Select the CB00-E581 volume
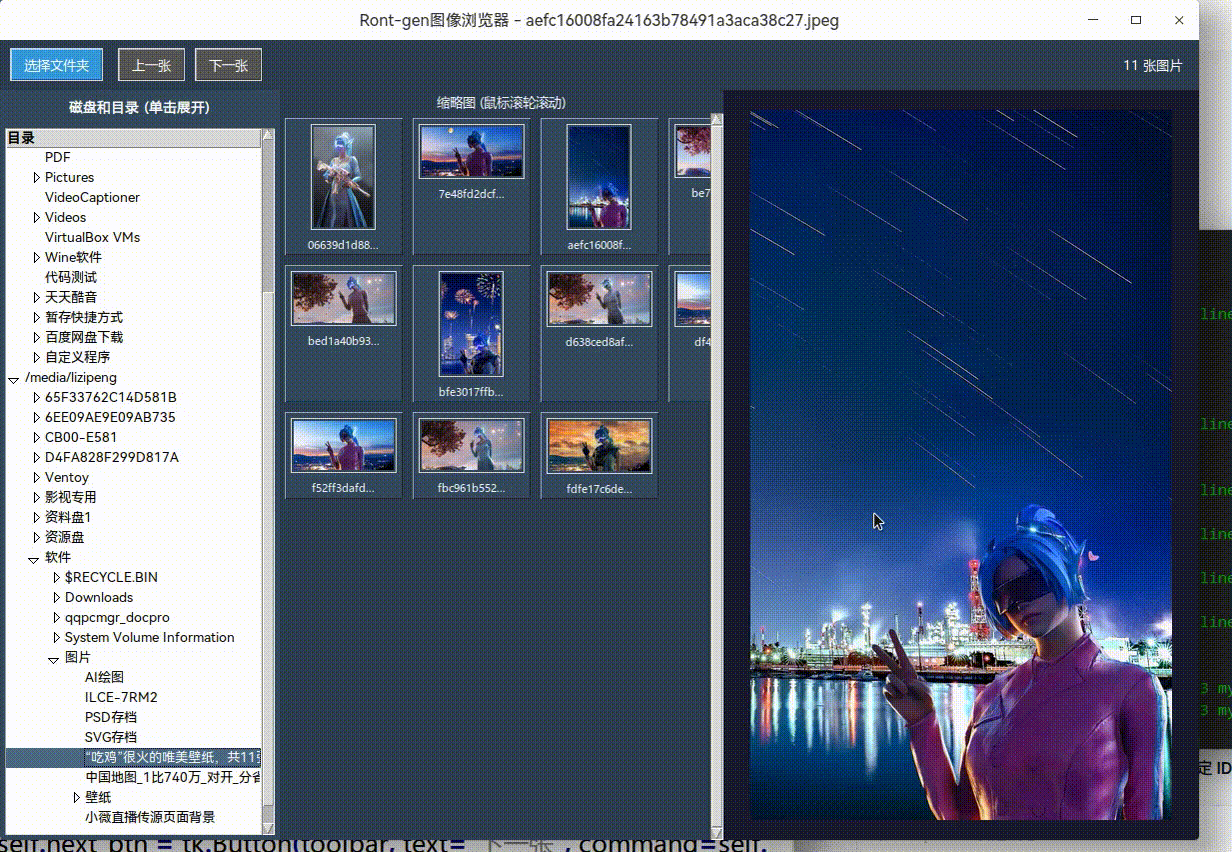Image resolution: width=1232 pixels, height=852 pixels. click(x=81, y=437)
